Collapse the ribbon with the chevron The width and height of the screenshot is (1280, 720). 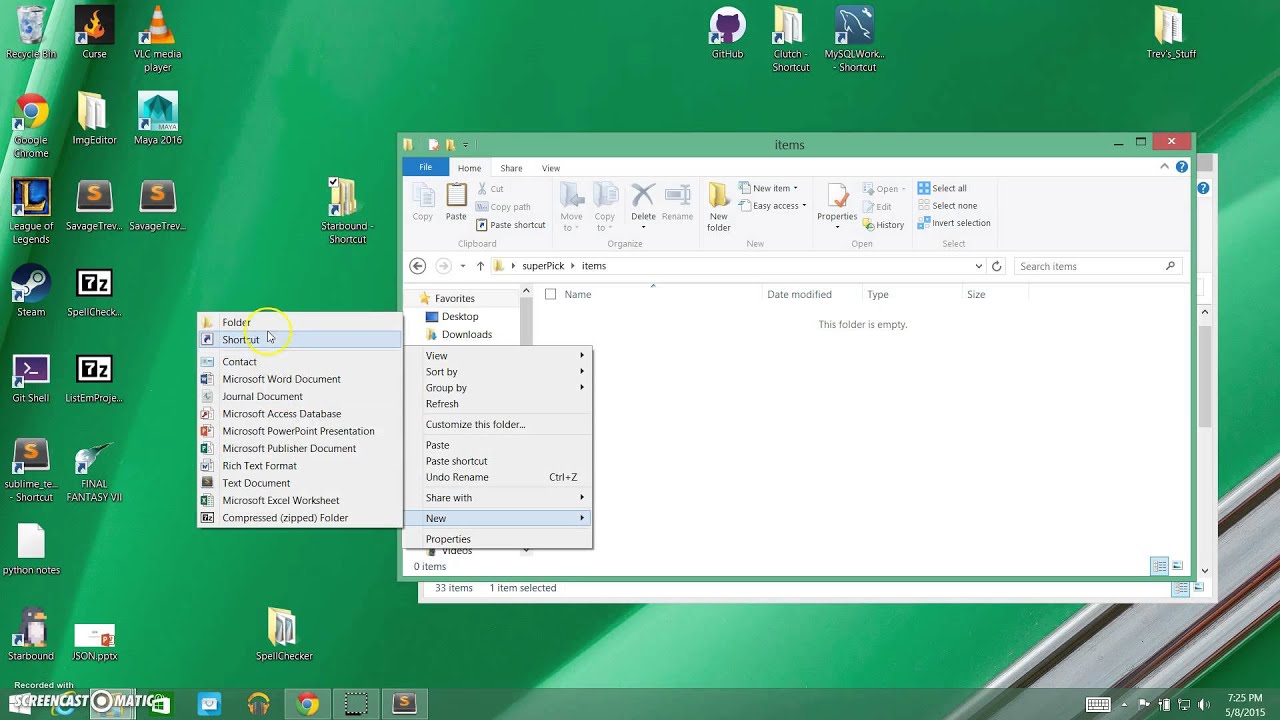click(x=1165, y=167)
